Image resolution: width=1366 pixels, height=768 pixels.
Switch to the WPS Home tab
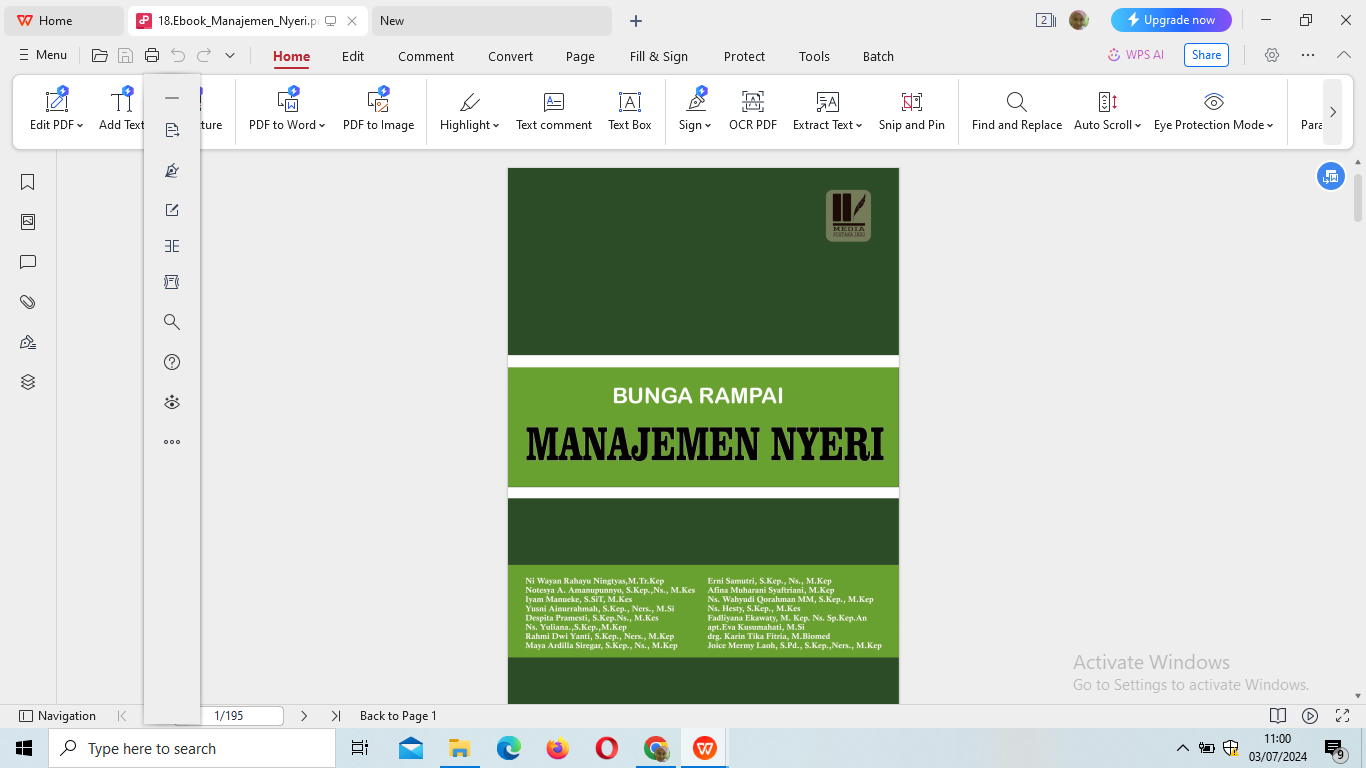[62, 20]
